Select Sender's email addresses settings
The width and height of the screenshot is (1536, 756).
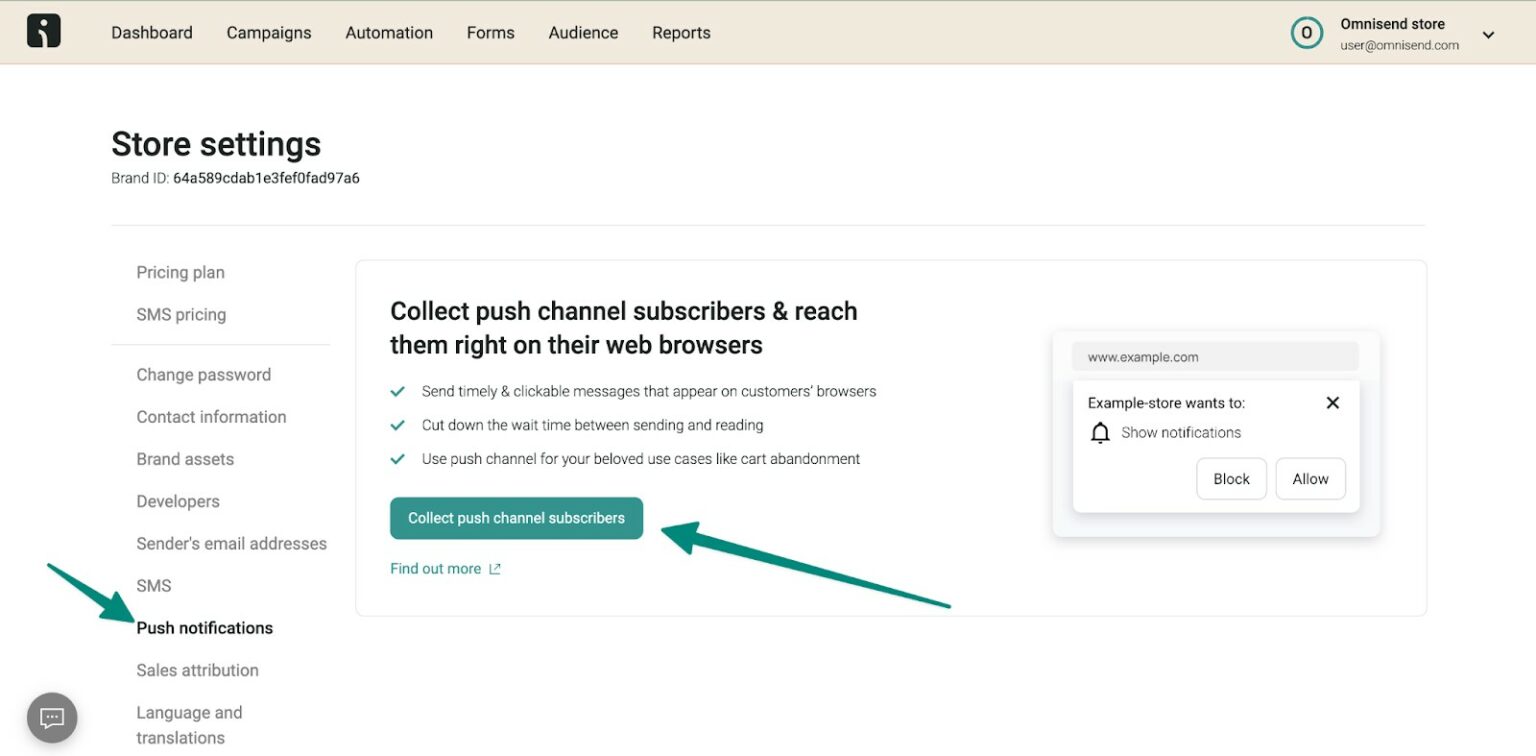[x=231, y=543]
